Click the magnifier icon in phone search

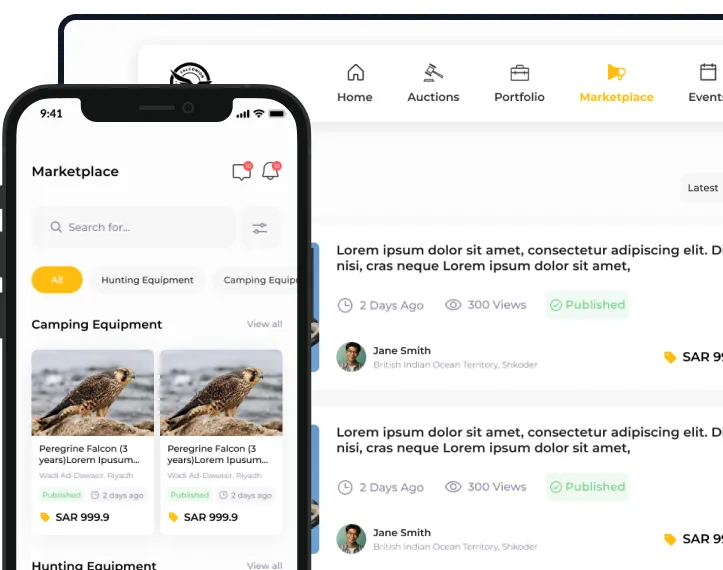[56, 227]
